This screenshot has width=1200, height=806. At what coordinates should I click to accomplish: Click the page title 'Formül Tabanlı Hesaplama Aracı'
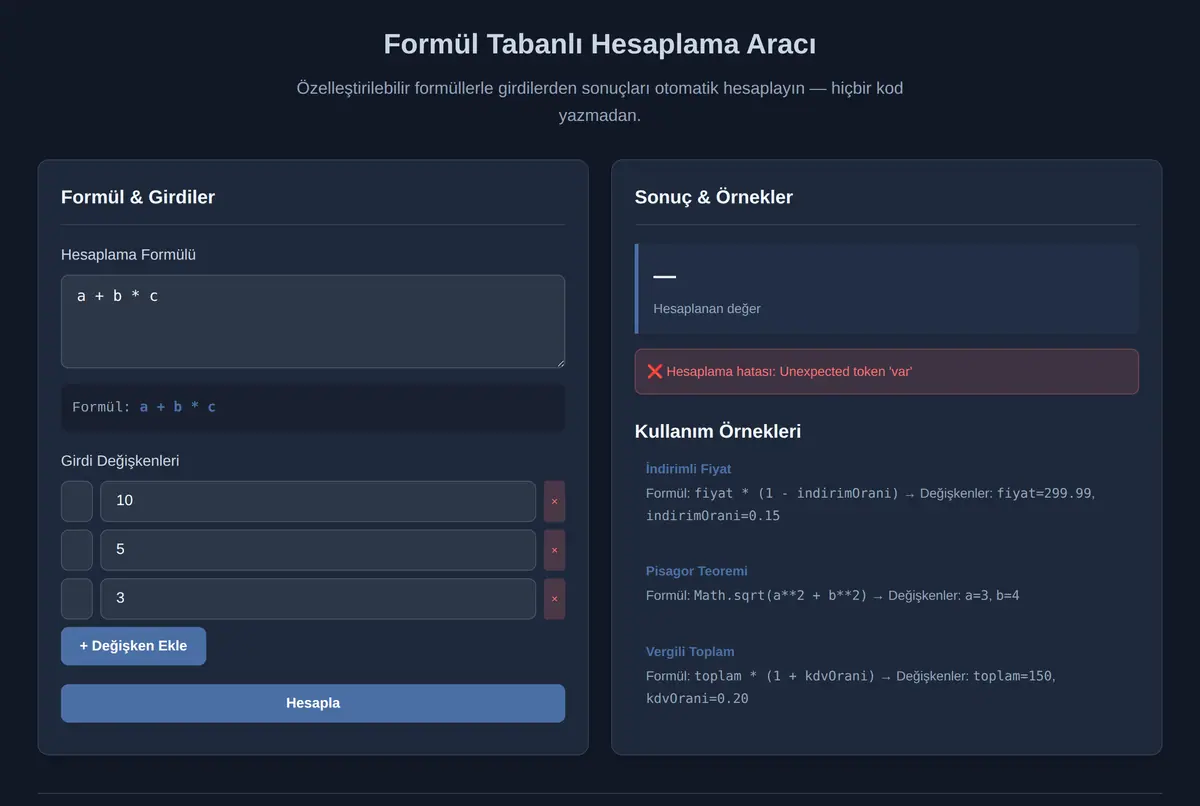click(600, 45)
